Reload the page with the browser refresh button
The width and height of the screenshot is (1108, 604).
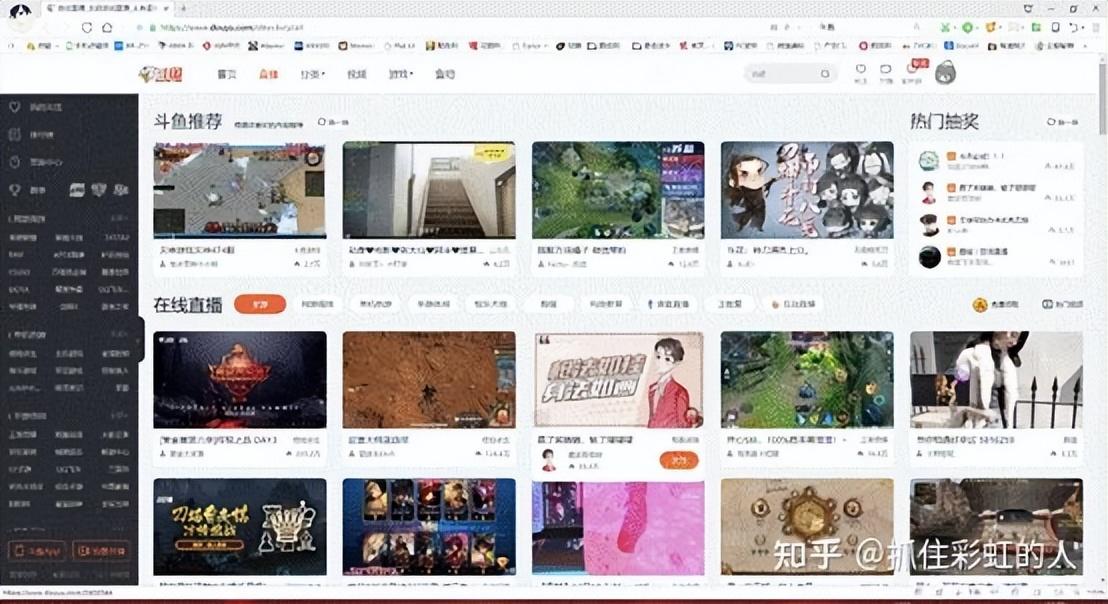pyautogui.click(x=87, y=28)
